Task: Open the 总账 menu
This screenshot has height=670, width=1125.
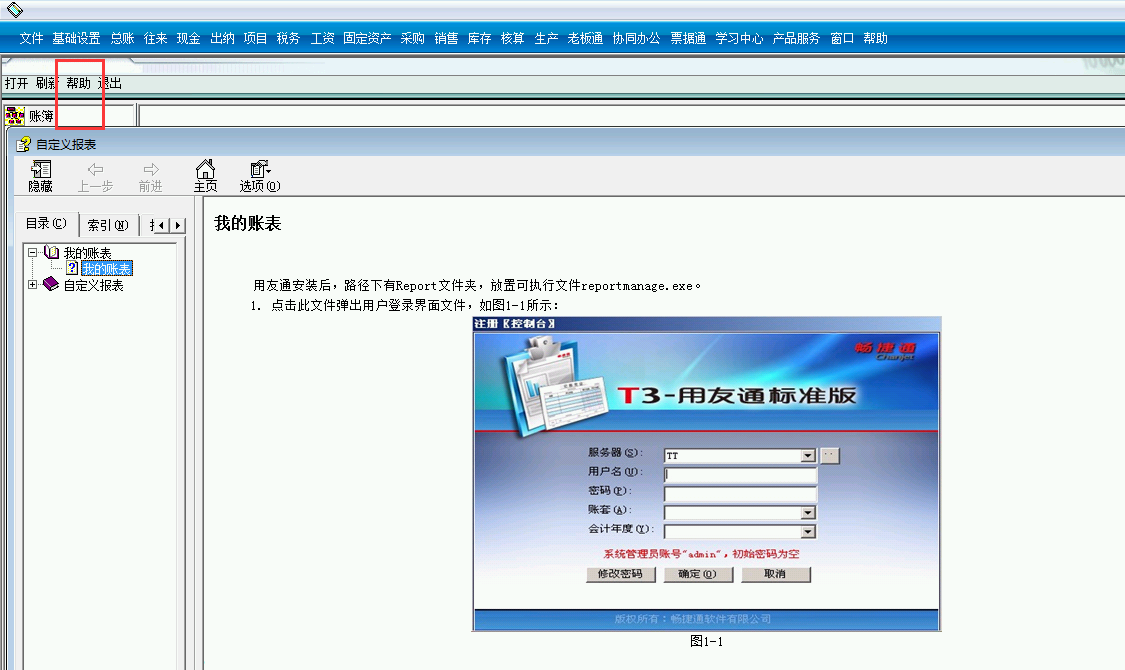Action: point(123,39)
